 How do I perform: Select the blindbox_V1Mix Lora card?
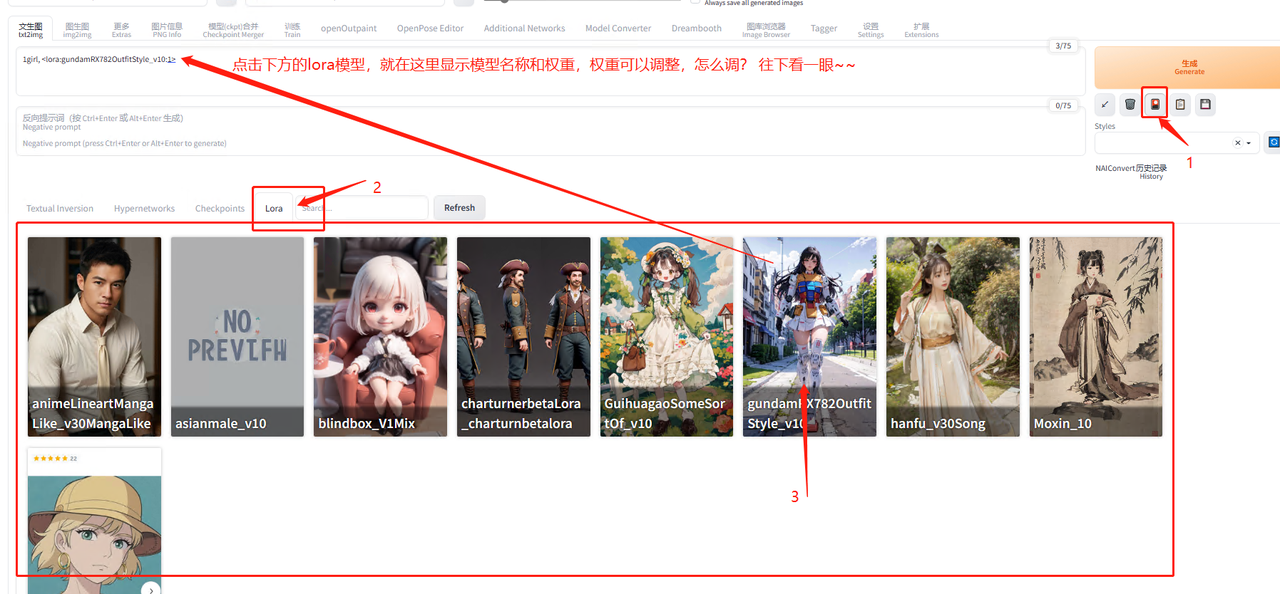(x=380, y=336)
